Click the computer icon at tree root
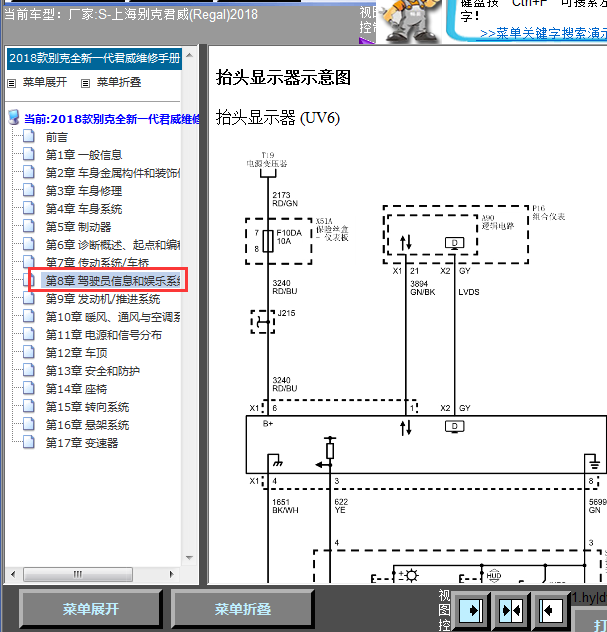Screen dimensions: 607x632 [14, 117]
